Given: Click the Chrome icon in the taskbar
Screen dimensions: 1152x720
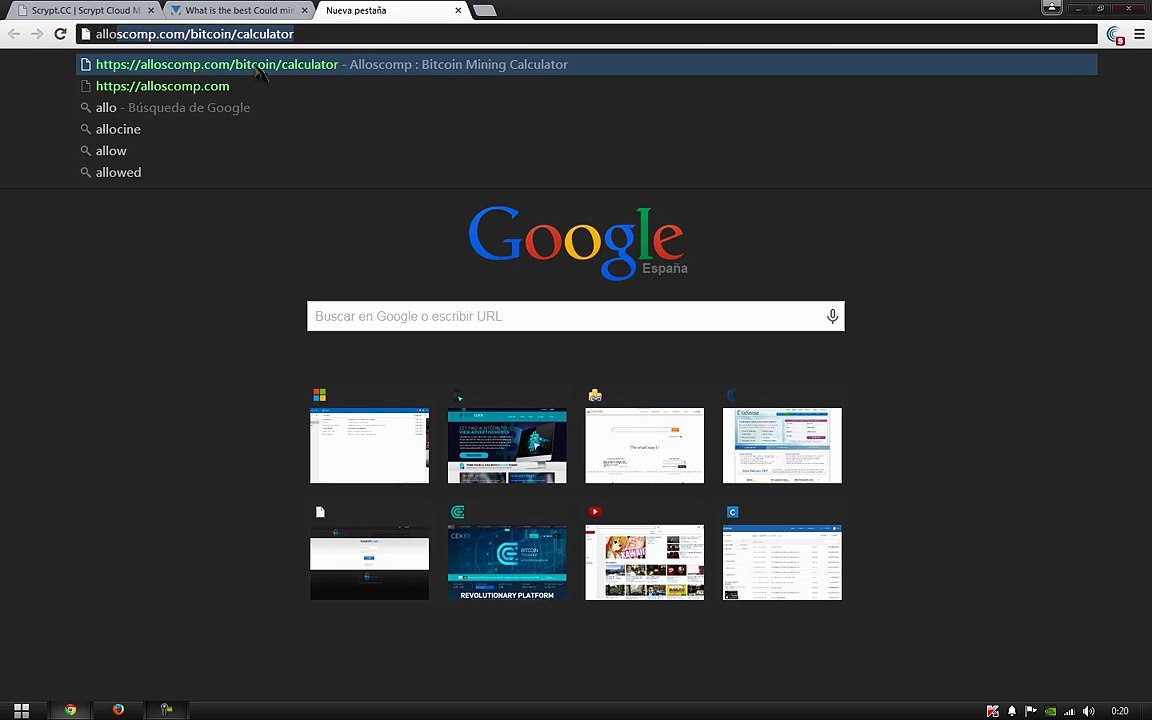Looking at the screenshot, I should [71, 710].
